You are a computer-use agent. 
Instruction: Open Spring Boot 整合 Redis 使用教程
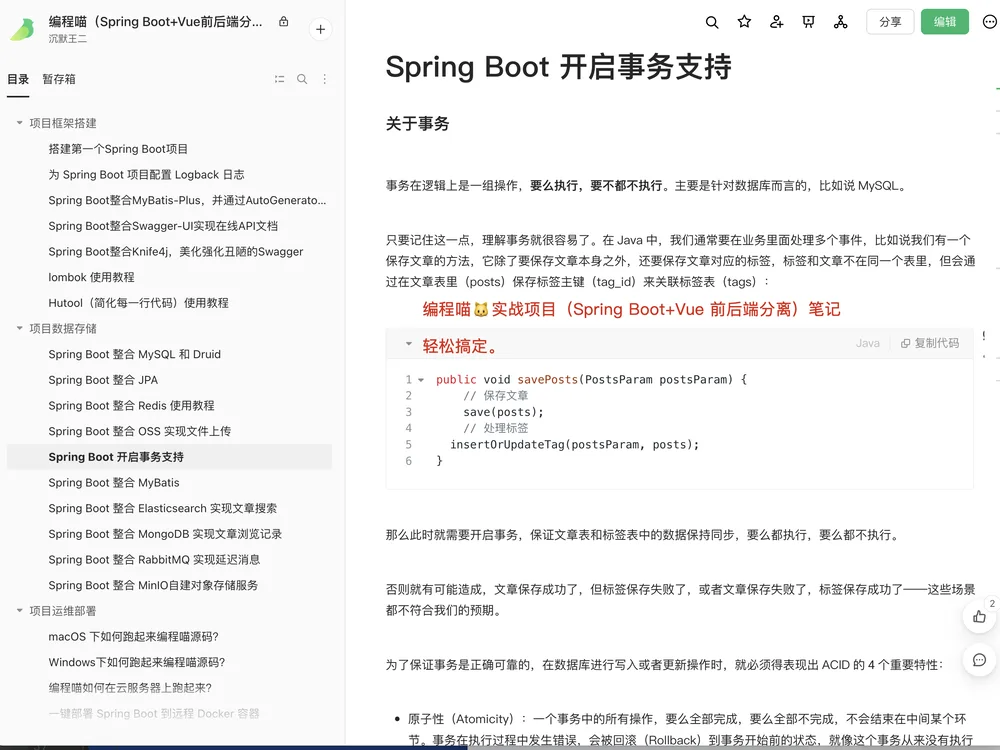[x=131, y=405]
